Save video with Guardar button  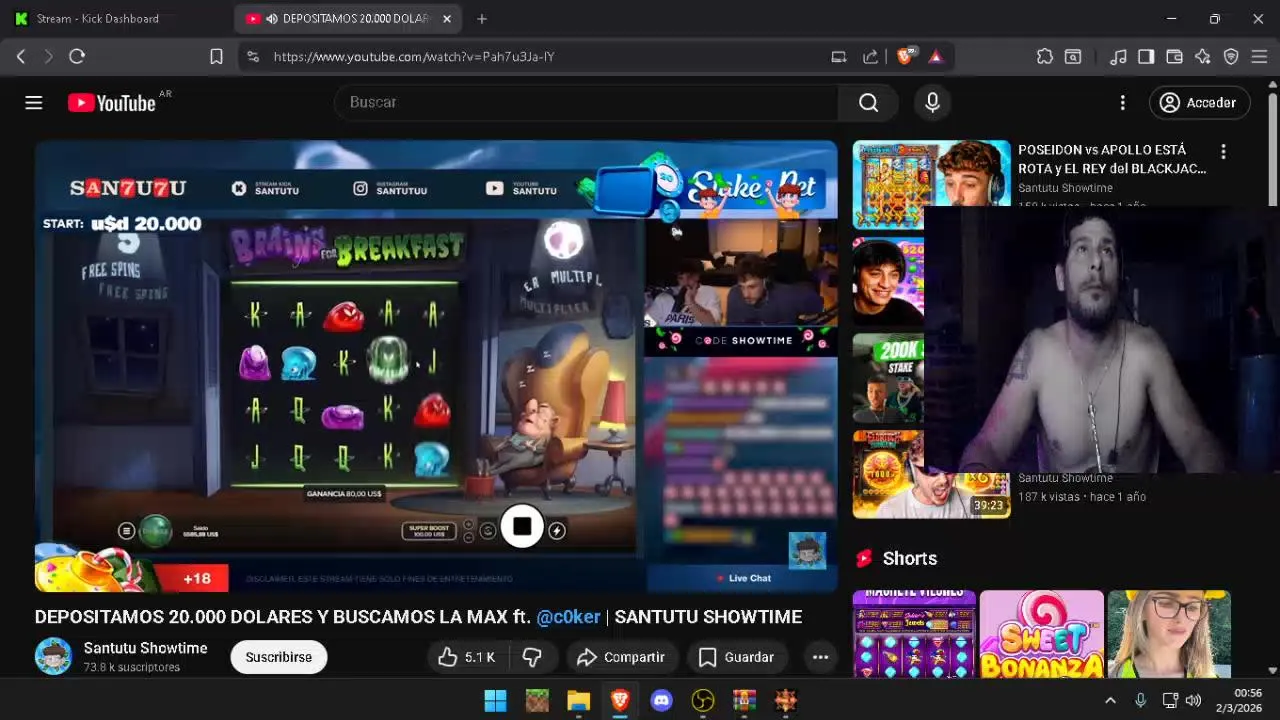(x=736, y=657)
